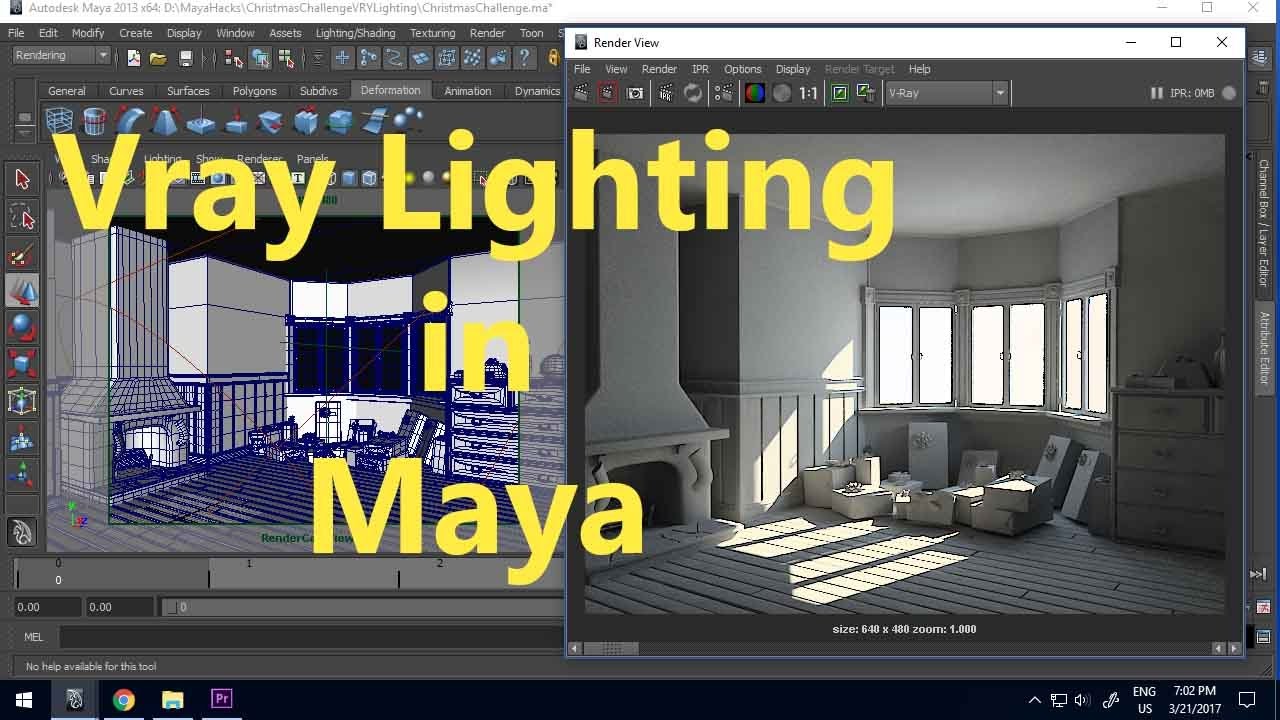Click the time slider range bar

pos(365,607)
